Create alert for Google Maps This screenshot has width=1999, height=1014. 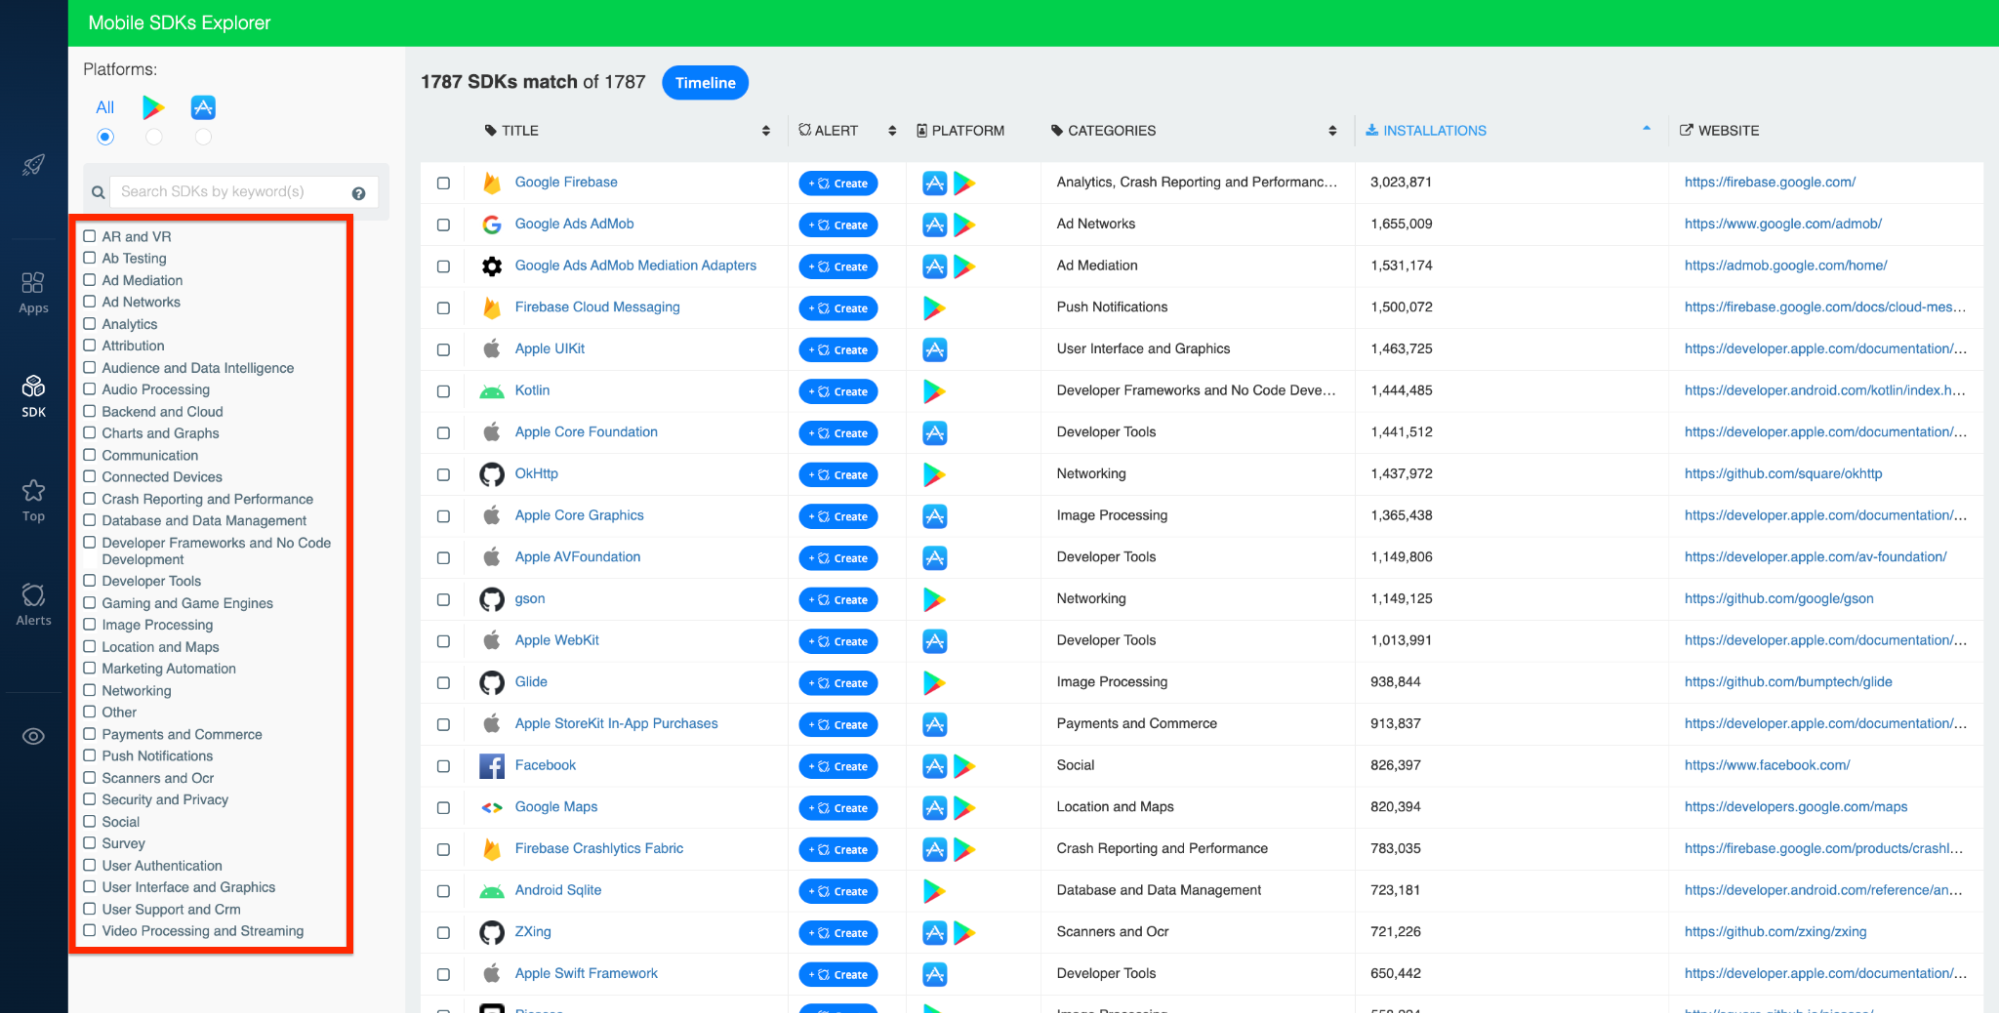(x=838, y=808)
